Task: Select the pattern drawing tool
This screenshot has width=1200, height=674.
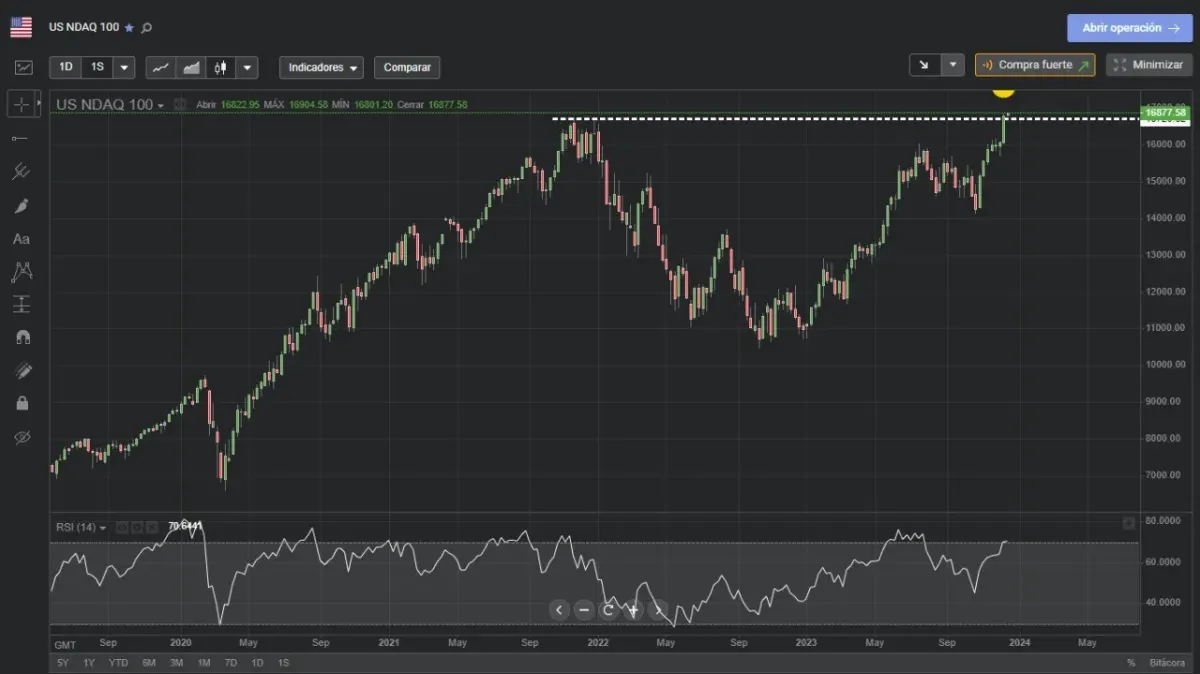Action: (21, 271)
